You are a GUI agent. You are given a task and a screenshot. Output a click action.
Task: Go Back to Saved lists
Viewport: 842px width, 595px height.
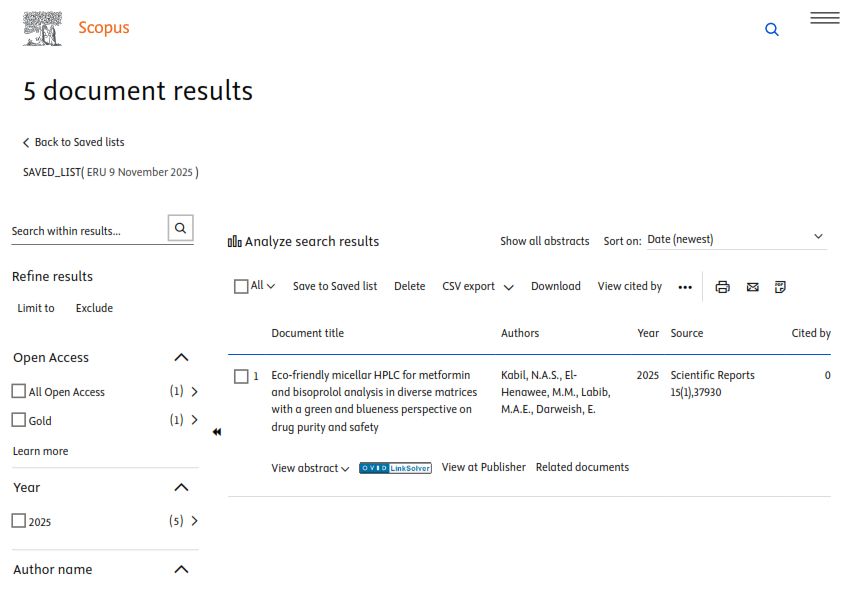(x=74, y=142)
